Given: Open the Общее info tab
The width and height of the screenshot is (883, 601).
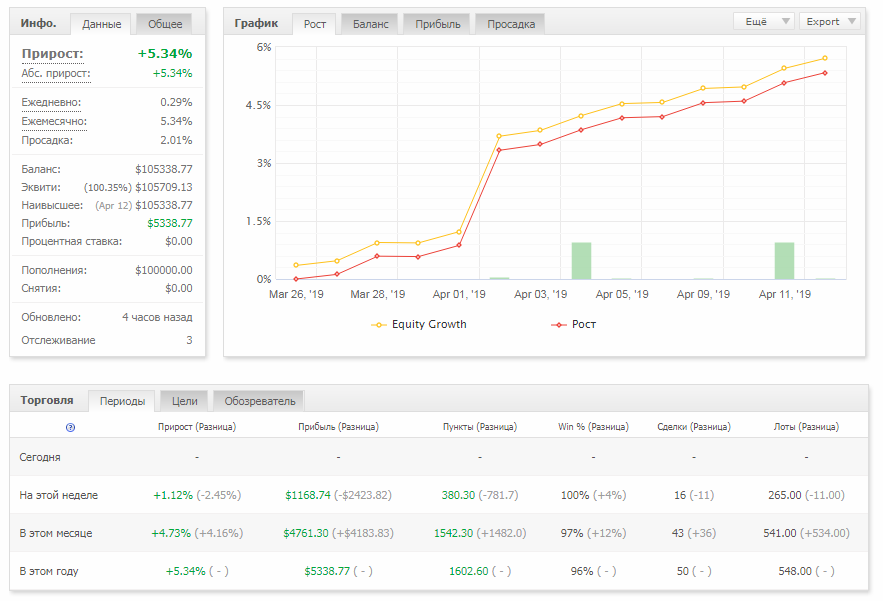Looking at the screenshot, I should (x=165, y=24).
